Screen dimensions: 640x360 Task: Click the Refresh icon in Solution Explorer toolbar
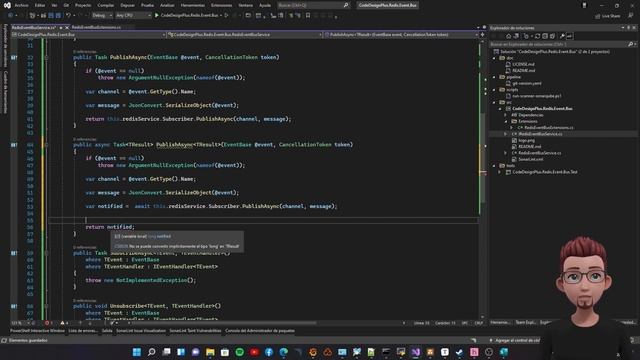pyautogui.click(x=537, y=36)
